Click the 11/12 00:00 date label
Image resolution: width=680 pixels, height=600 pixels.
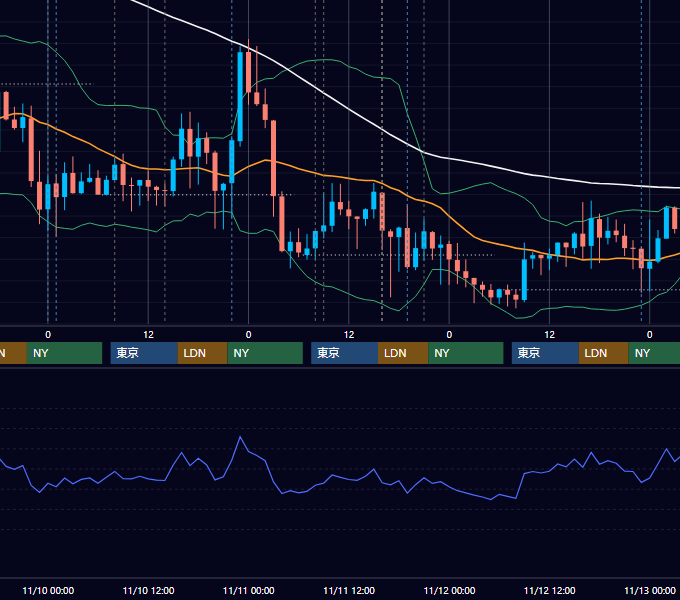coord(449,590)
